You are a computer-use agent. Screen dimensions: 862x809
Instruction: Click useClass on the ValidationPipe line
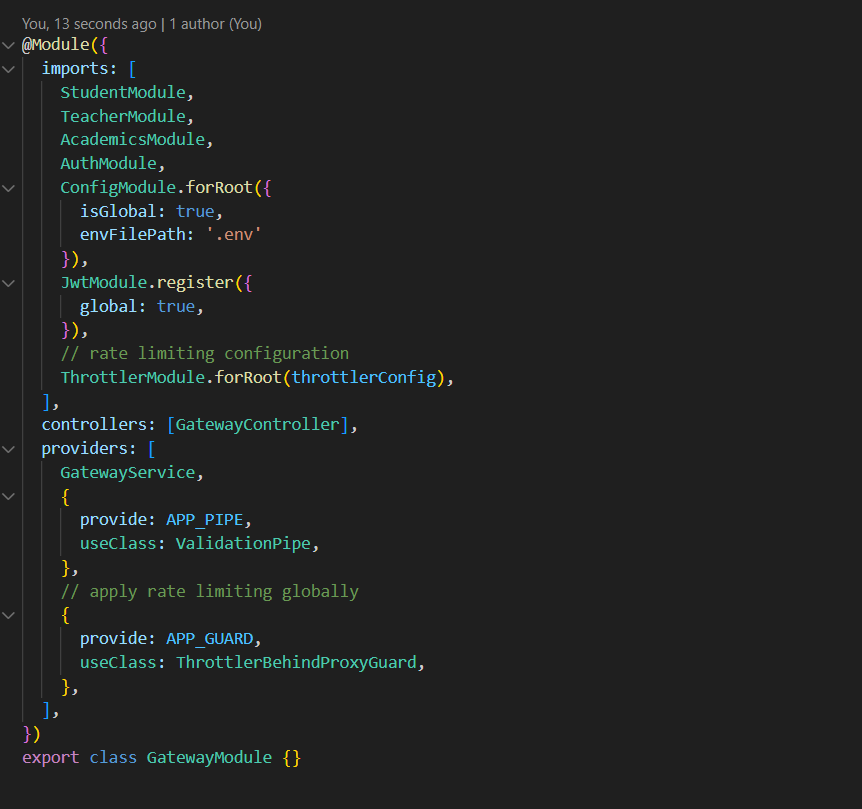pos(118,544)
